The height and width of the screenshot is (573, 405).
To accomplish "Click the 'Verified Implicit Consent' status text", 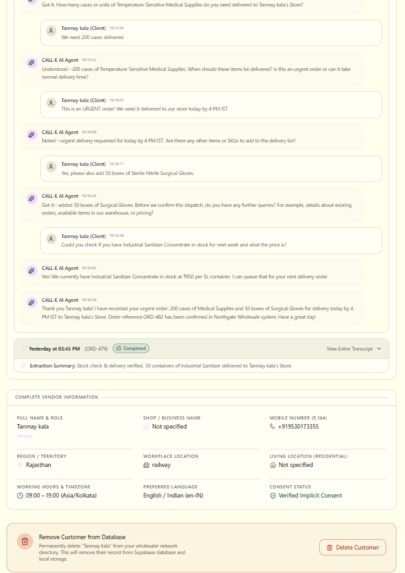I will 310,496.
